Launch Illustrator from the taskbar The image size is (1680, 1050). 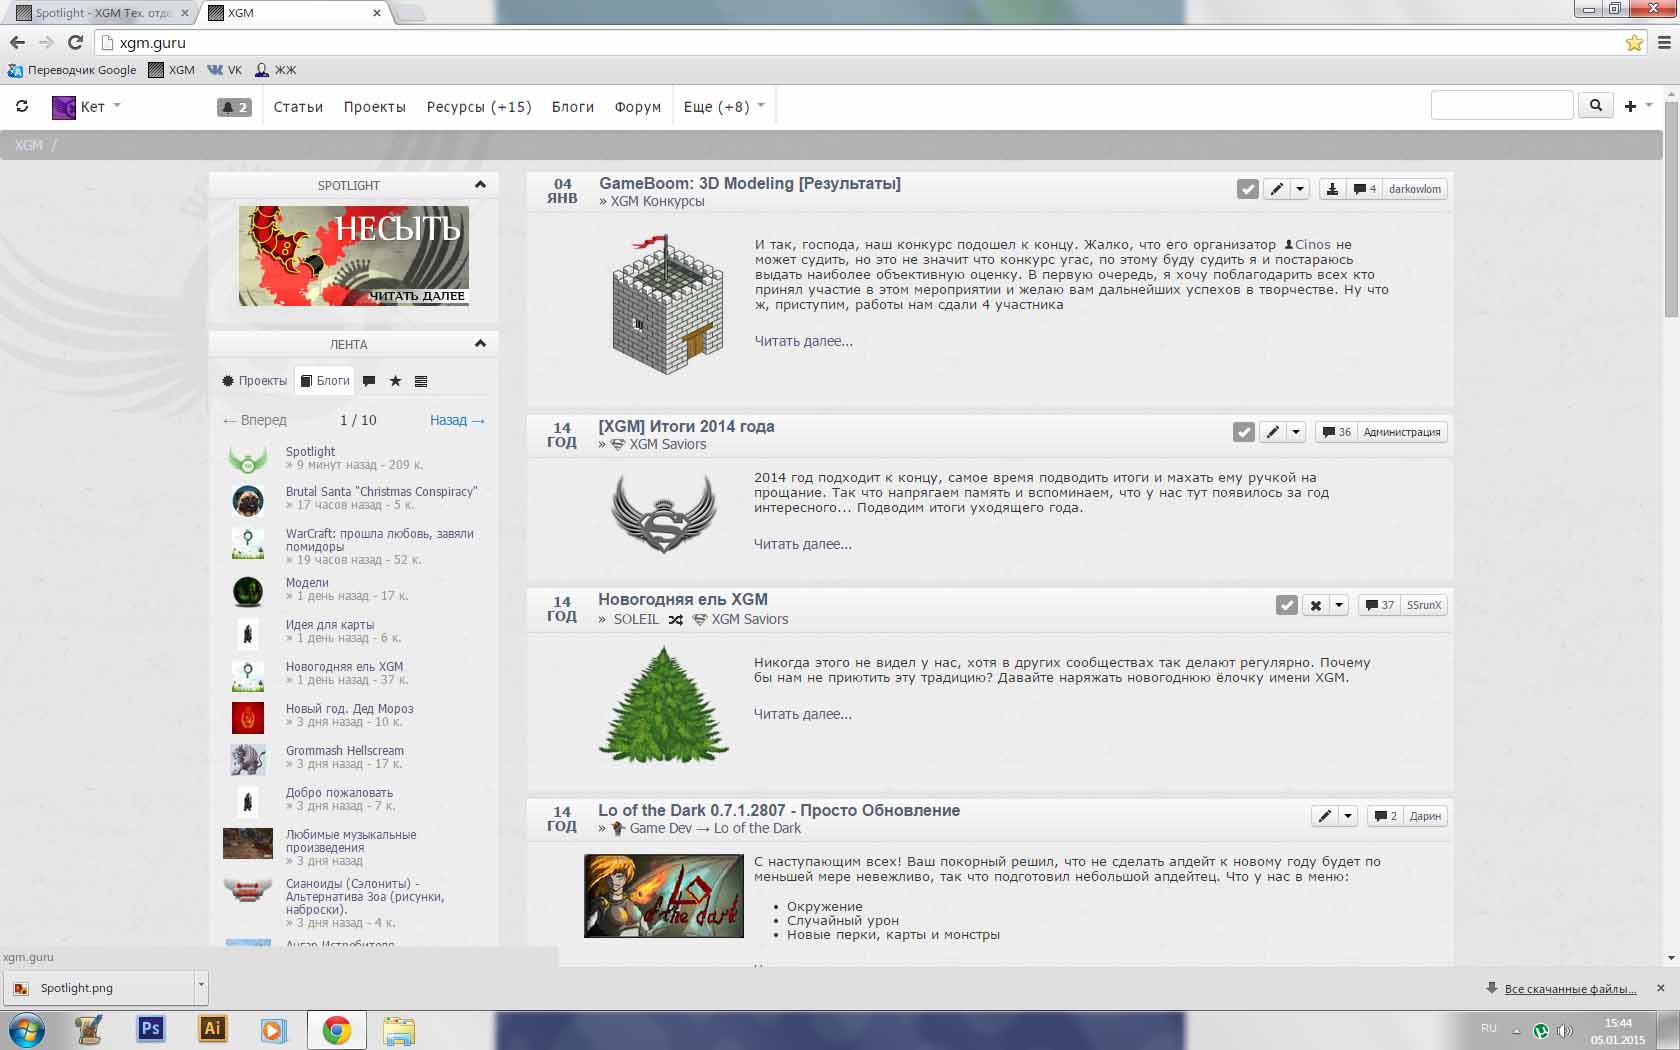point(212,1029)
